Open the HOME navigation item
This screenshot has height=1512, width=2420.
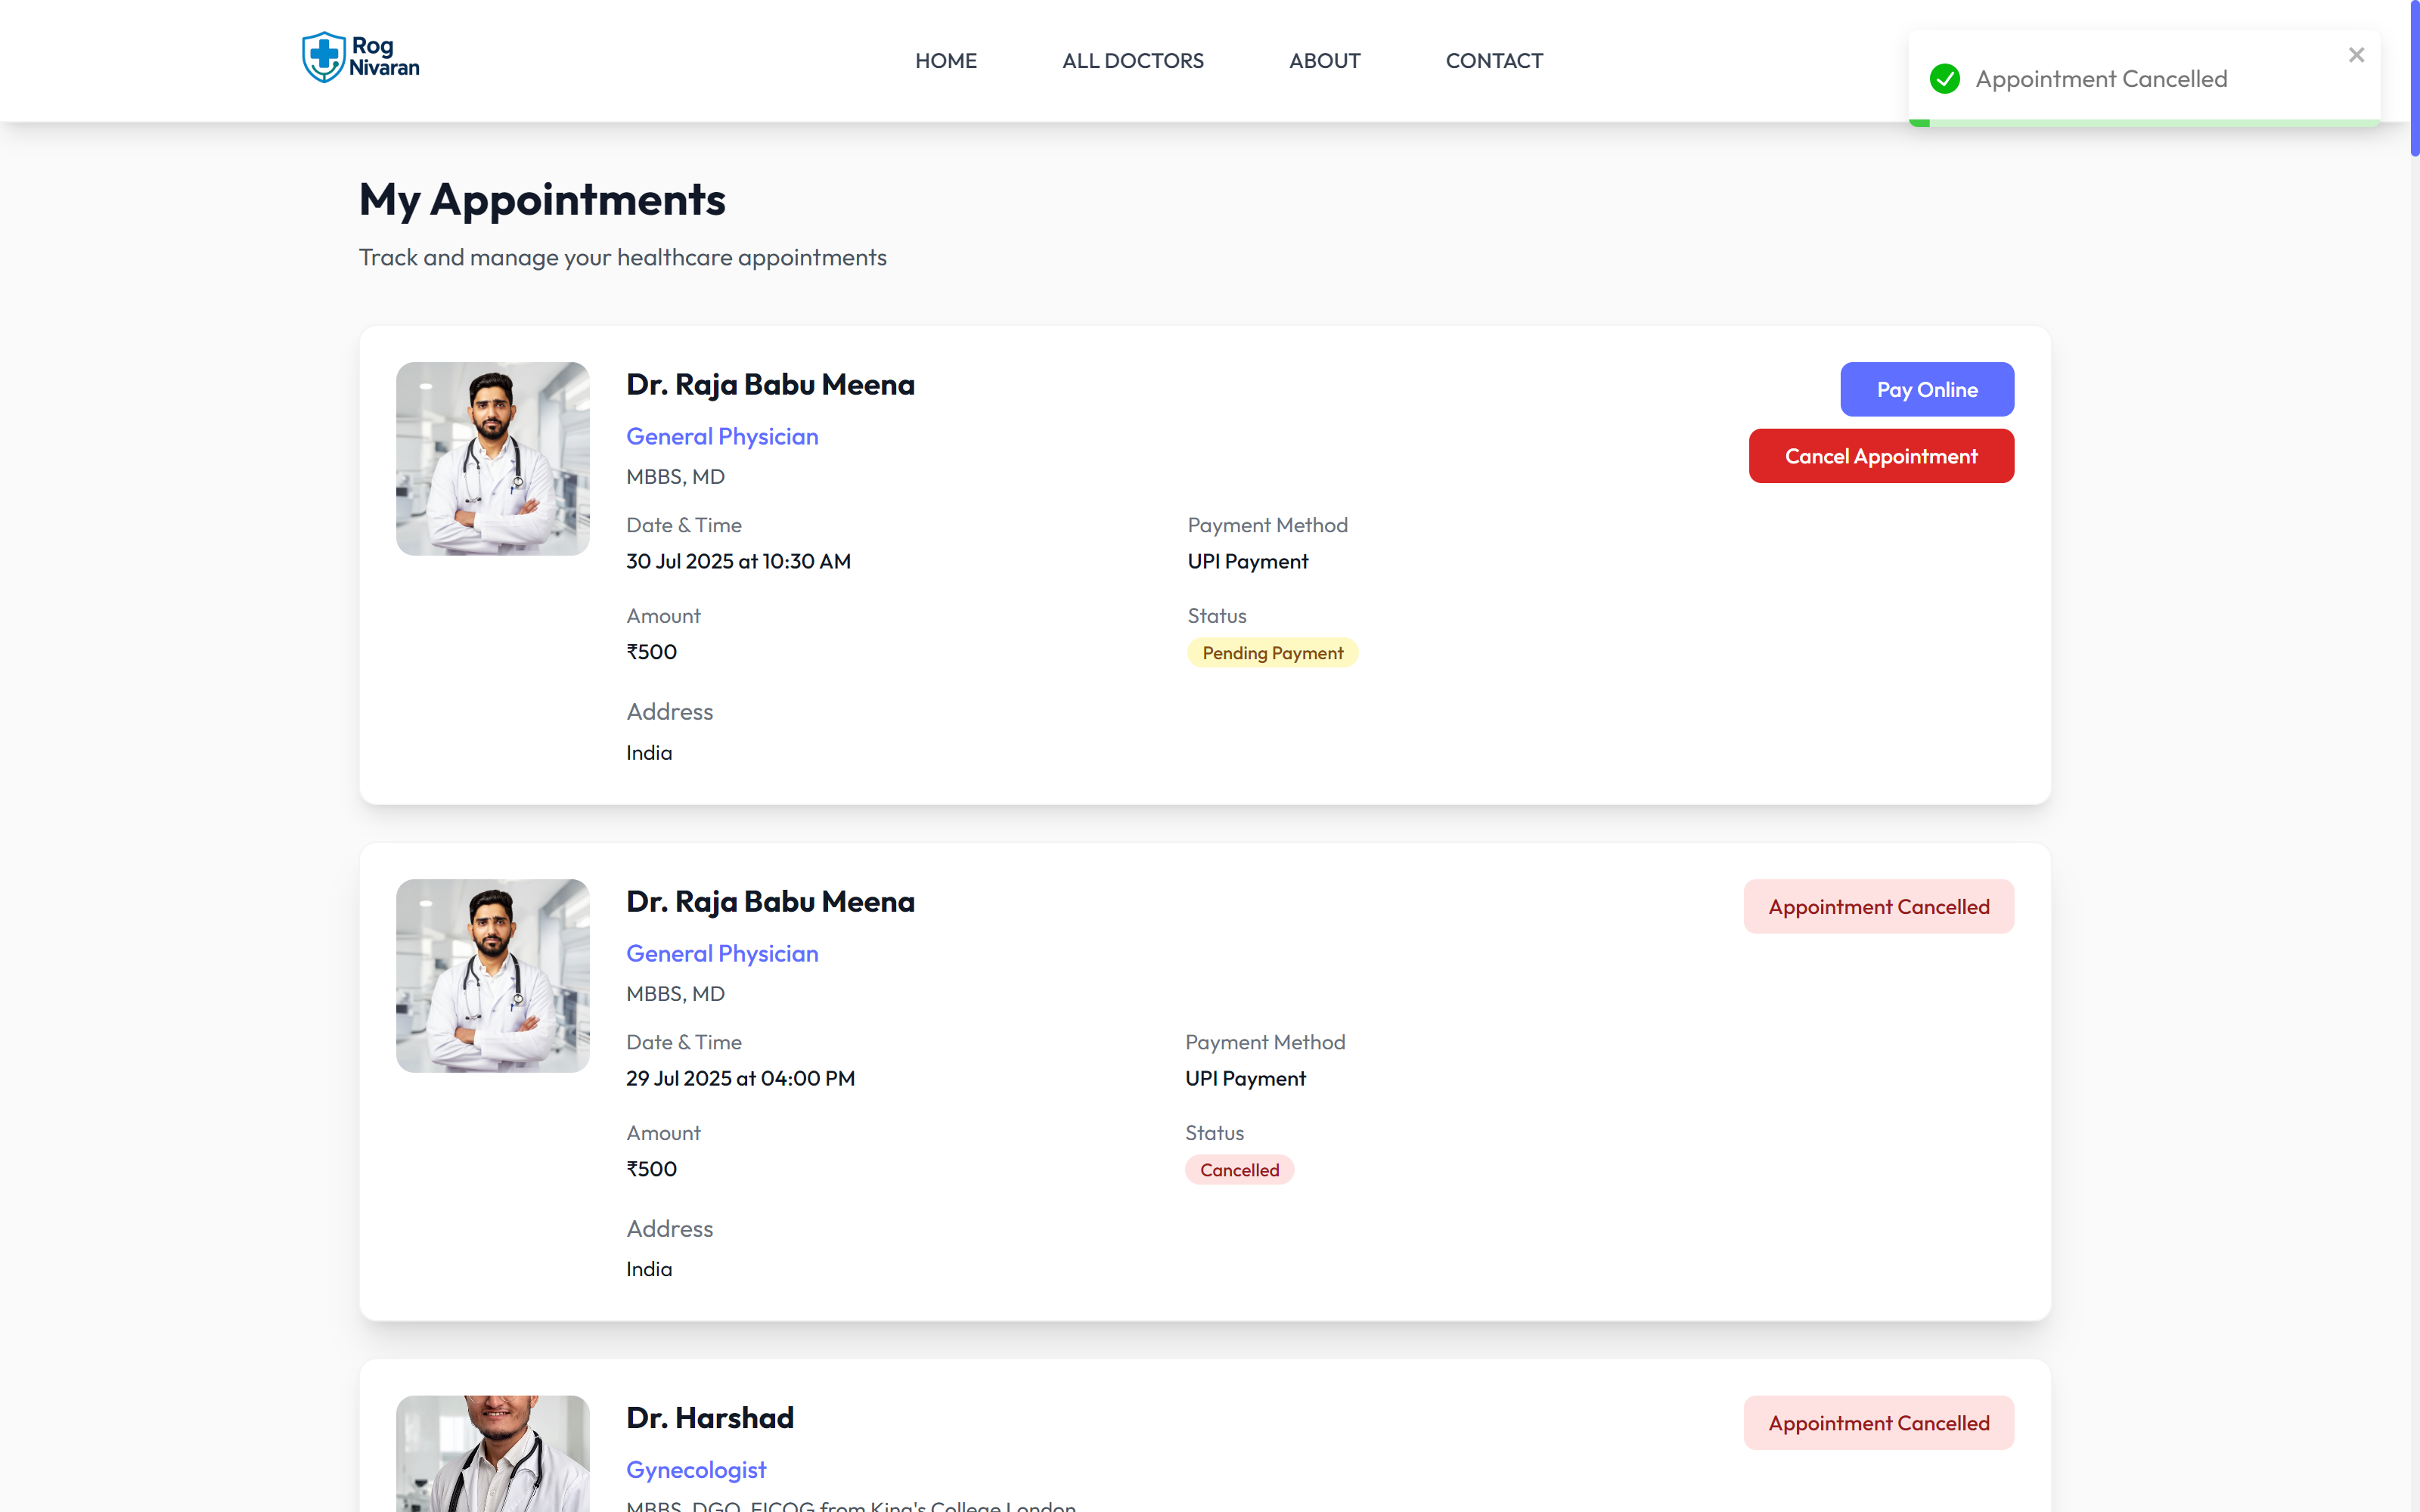pyautogui.click(x=945, y=61)
